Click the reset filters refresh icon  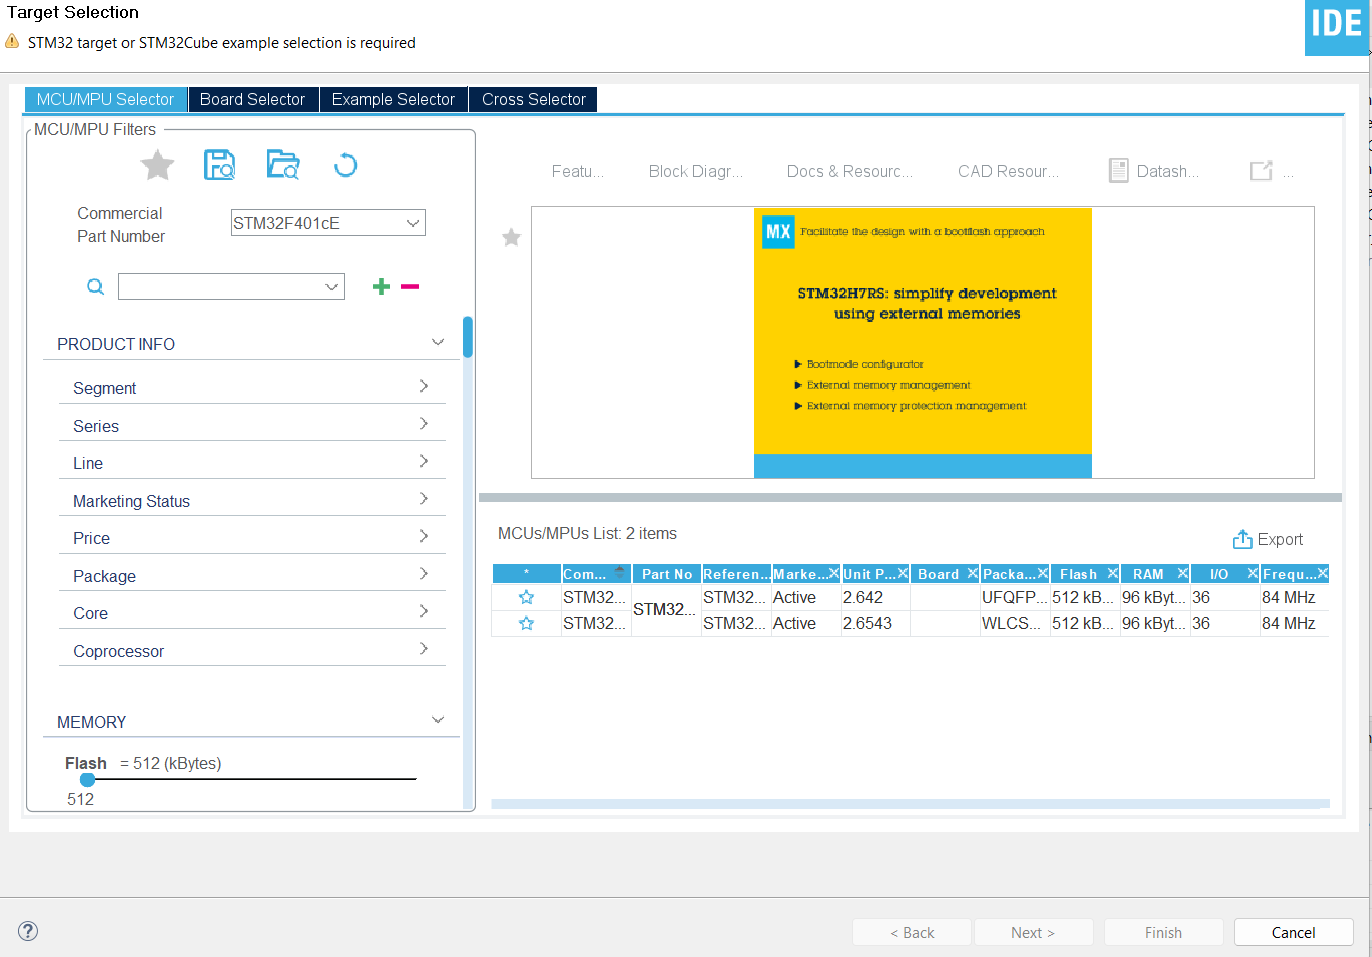coord(345,165)
